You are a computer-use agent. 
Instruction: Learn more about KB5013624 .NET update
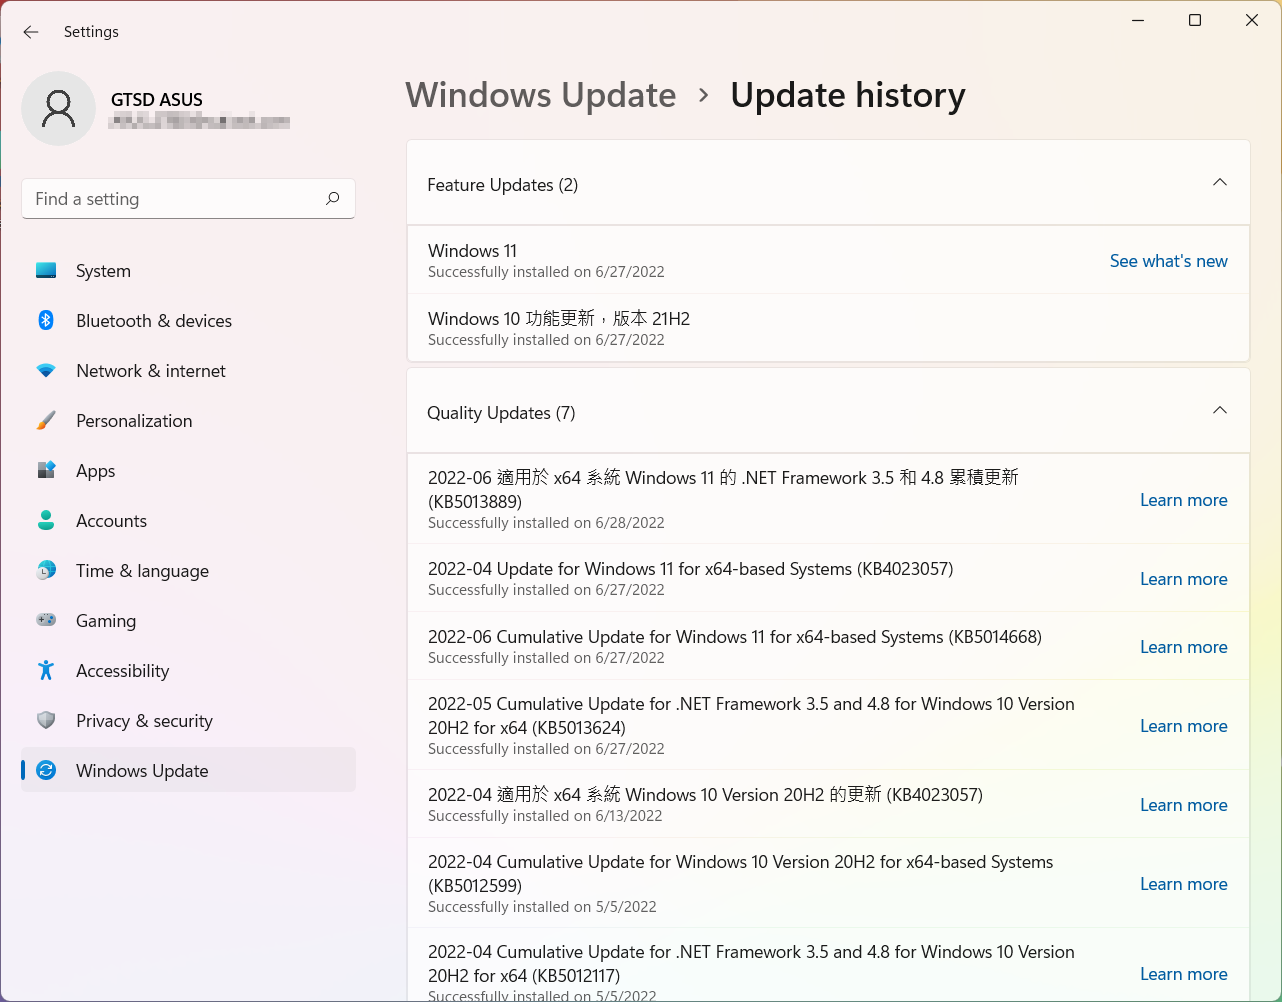tap(1183, 726)
